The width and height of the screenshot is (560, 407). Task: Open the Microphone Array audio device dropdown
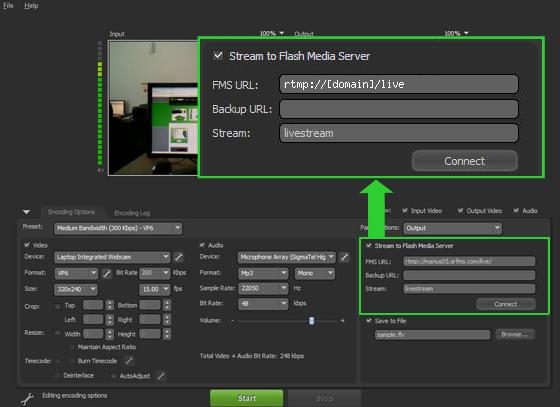tap(286, 257)
